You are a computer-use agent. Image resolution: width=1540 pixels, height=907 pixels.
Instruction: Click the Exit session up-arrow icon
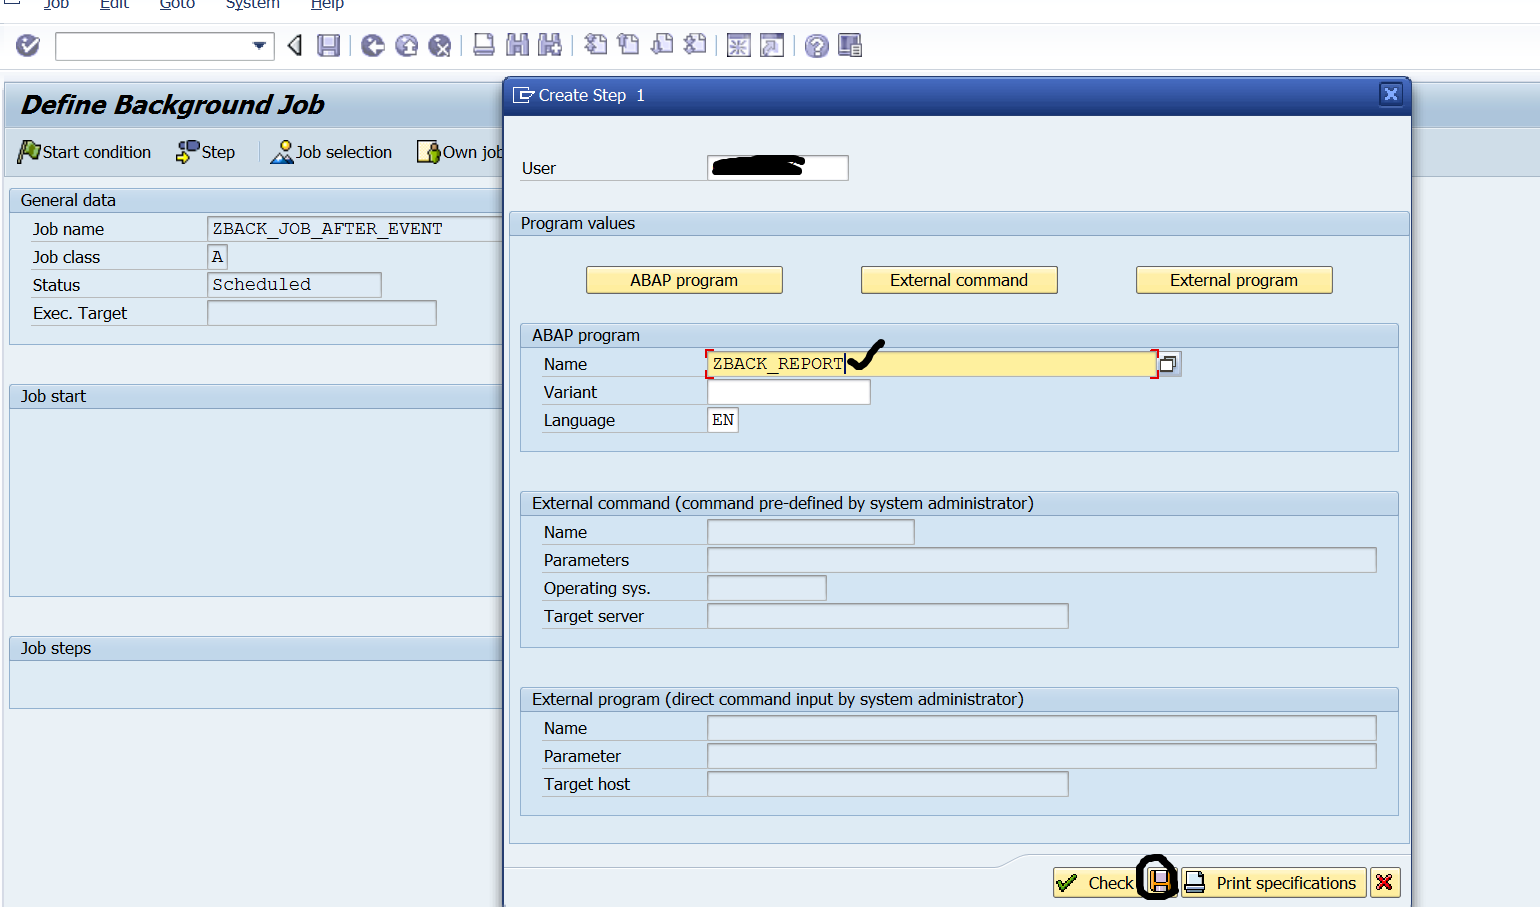pos(406,46)
